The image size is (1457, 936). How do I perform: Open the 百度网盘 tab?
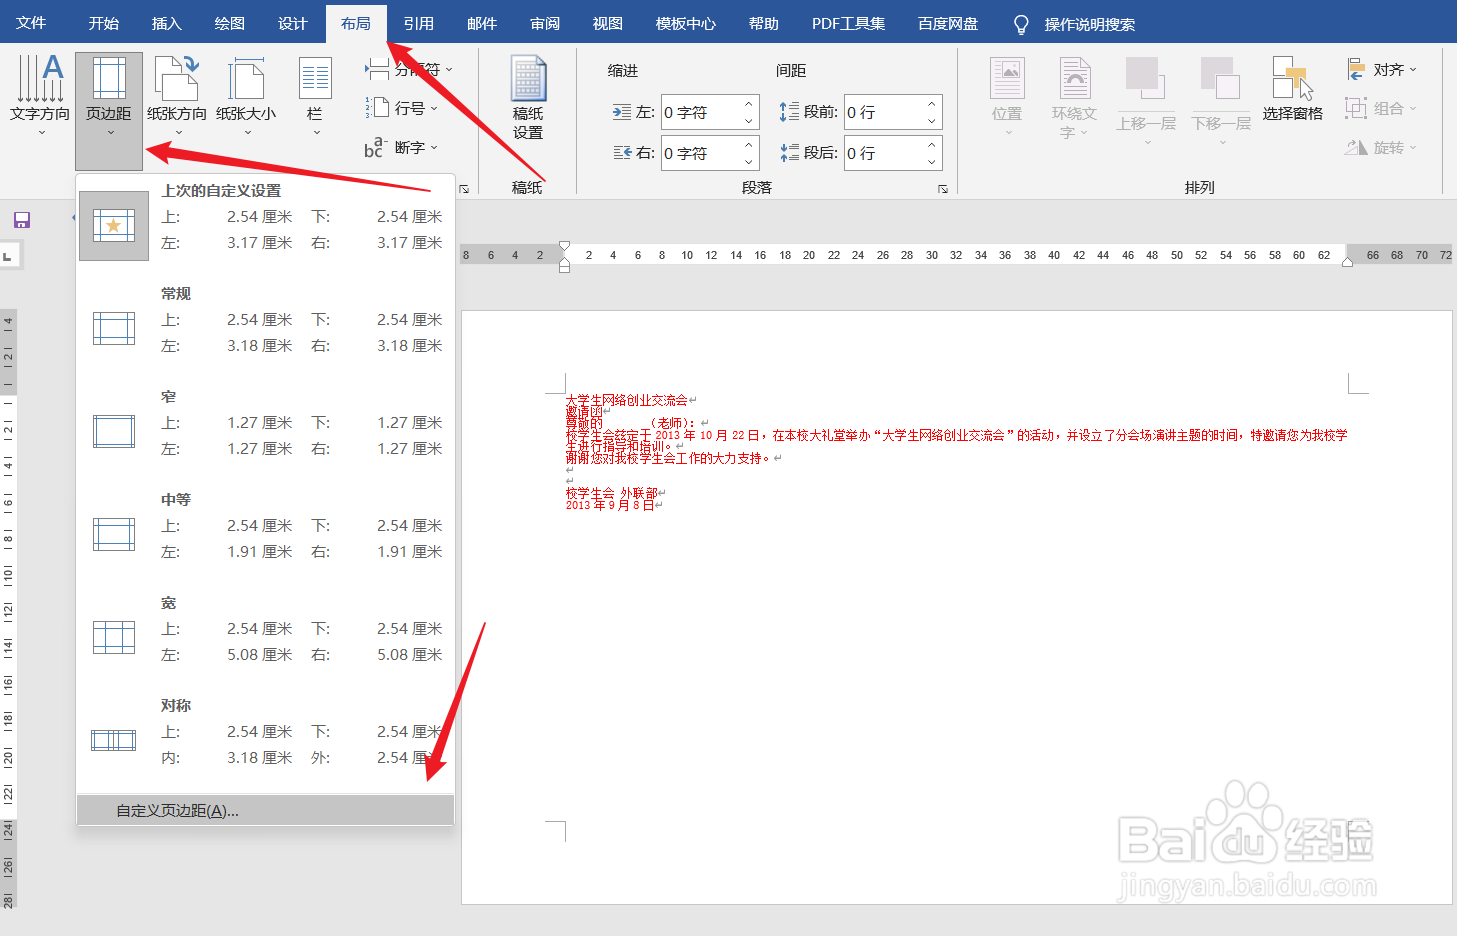(x=948, y=23)
